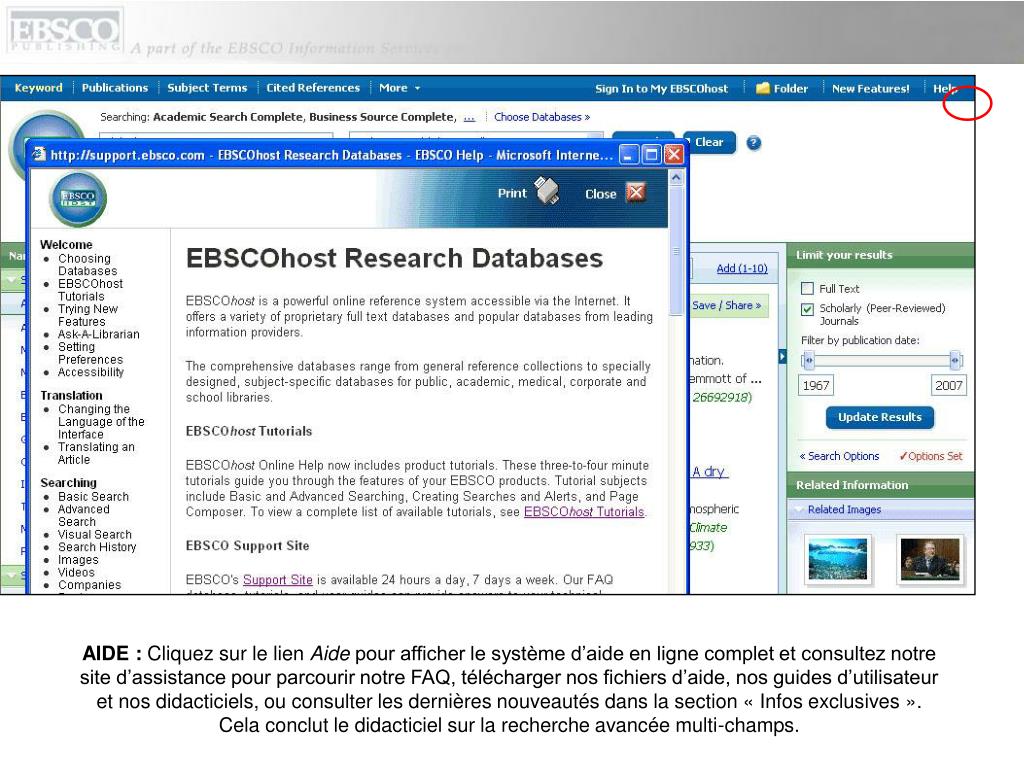1024x768 pixels.
Task: Select Companies help topic
Action: tap(89, 585)
